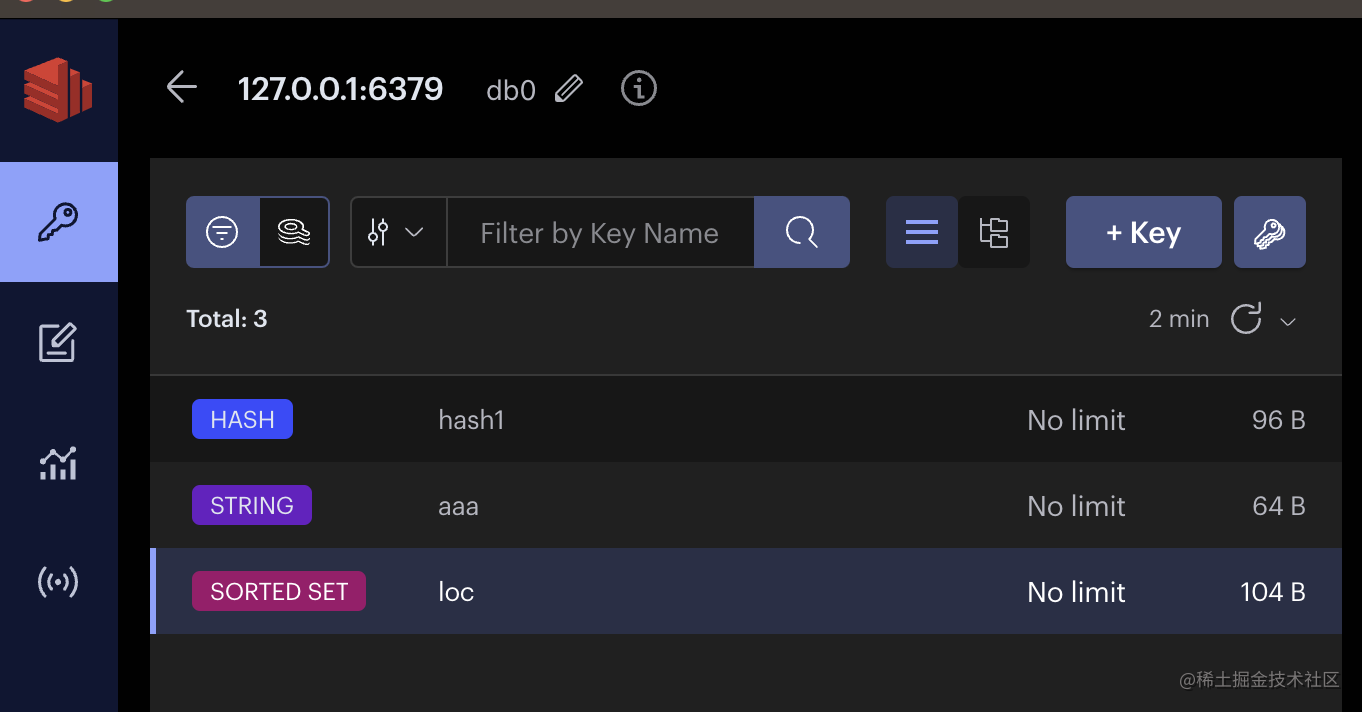Open the key type filter dropdown
Viewport: 1362px width, 712px height.
pos(398,232)
